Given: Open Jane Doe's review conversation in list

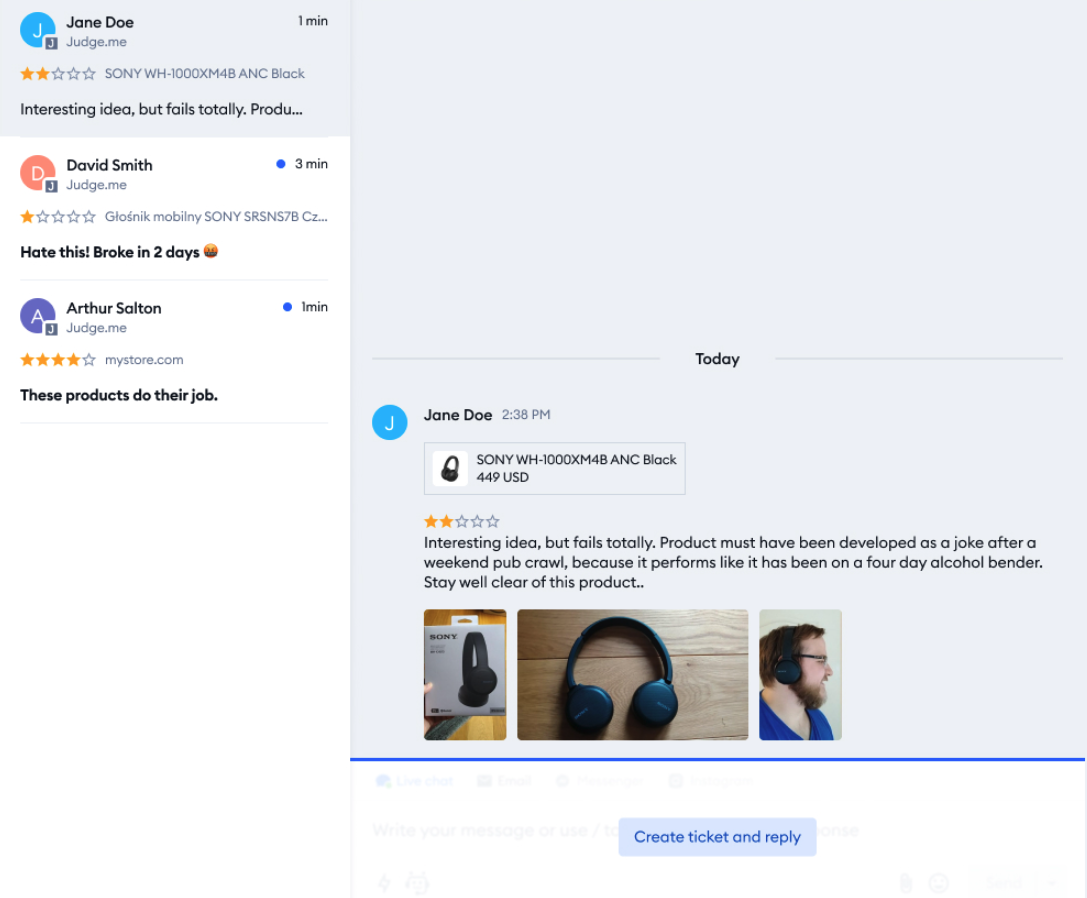Looking at the screenshot, I should [175, 68].
